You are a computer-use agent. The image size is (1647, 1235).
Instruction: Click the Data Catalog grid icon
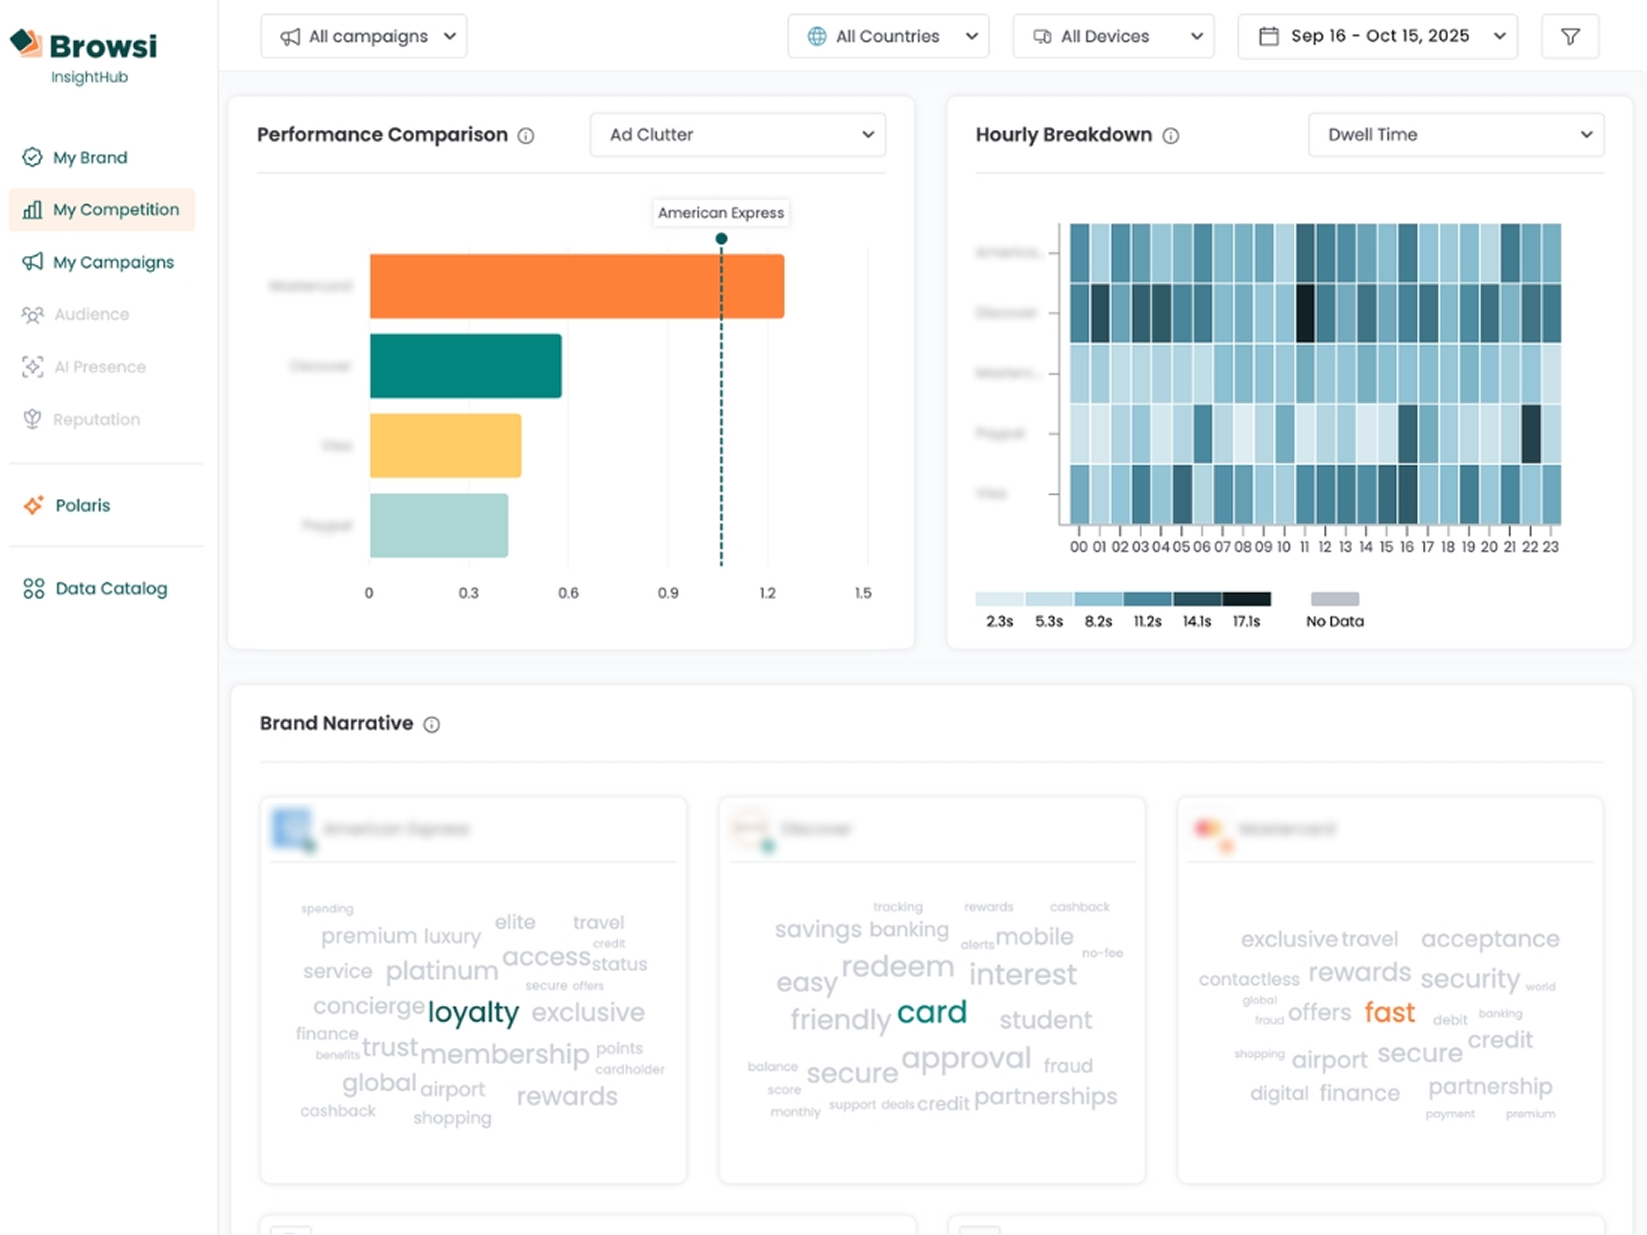[34, 589]
